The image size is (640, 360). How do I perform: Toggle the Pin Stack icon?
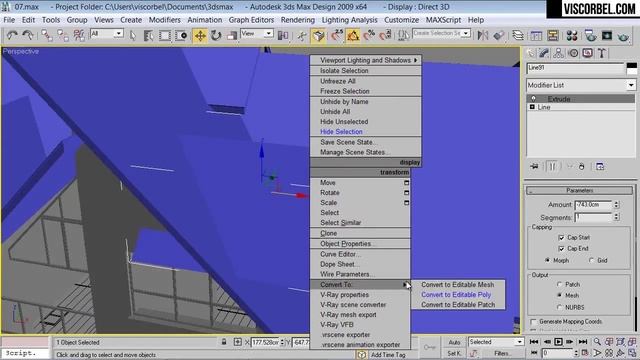[534, 167]
